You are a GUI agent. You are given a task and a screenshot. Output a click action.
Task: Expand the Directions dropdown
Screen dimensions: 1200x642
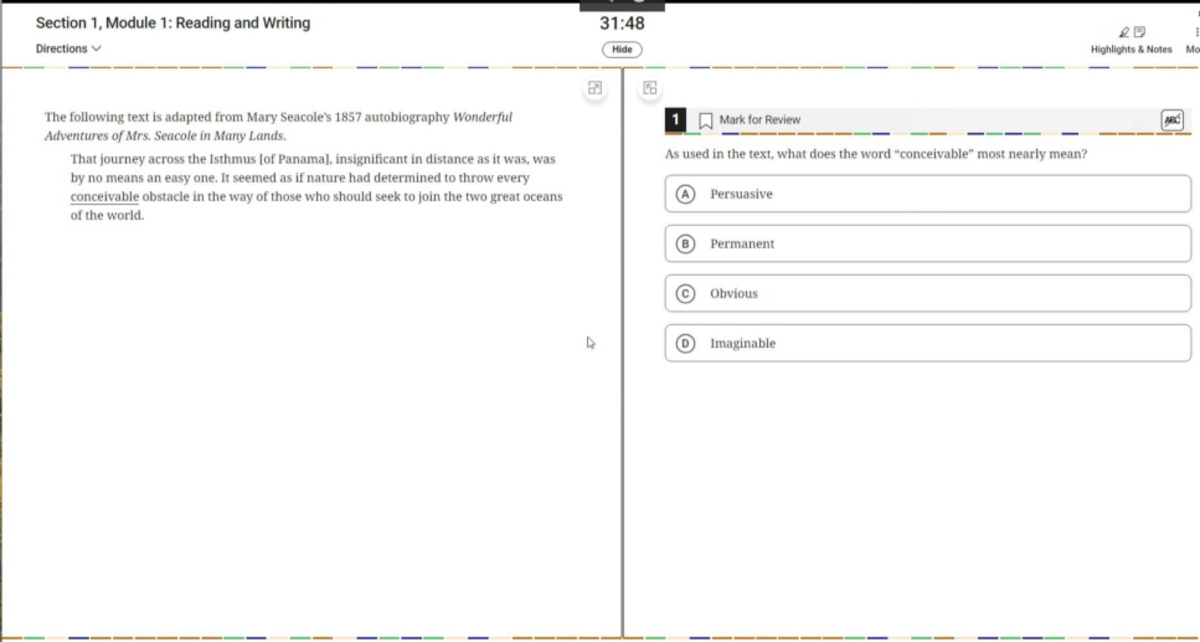(x=68, y=49)
